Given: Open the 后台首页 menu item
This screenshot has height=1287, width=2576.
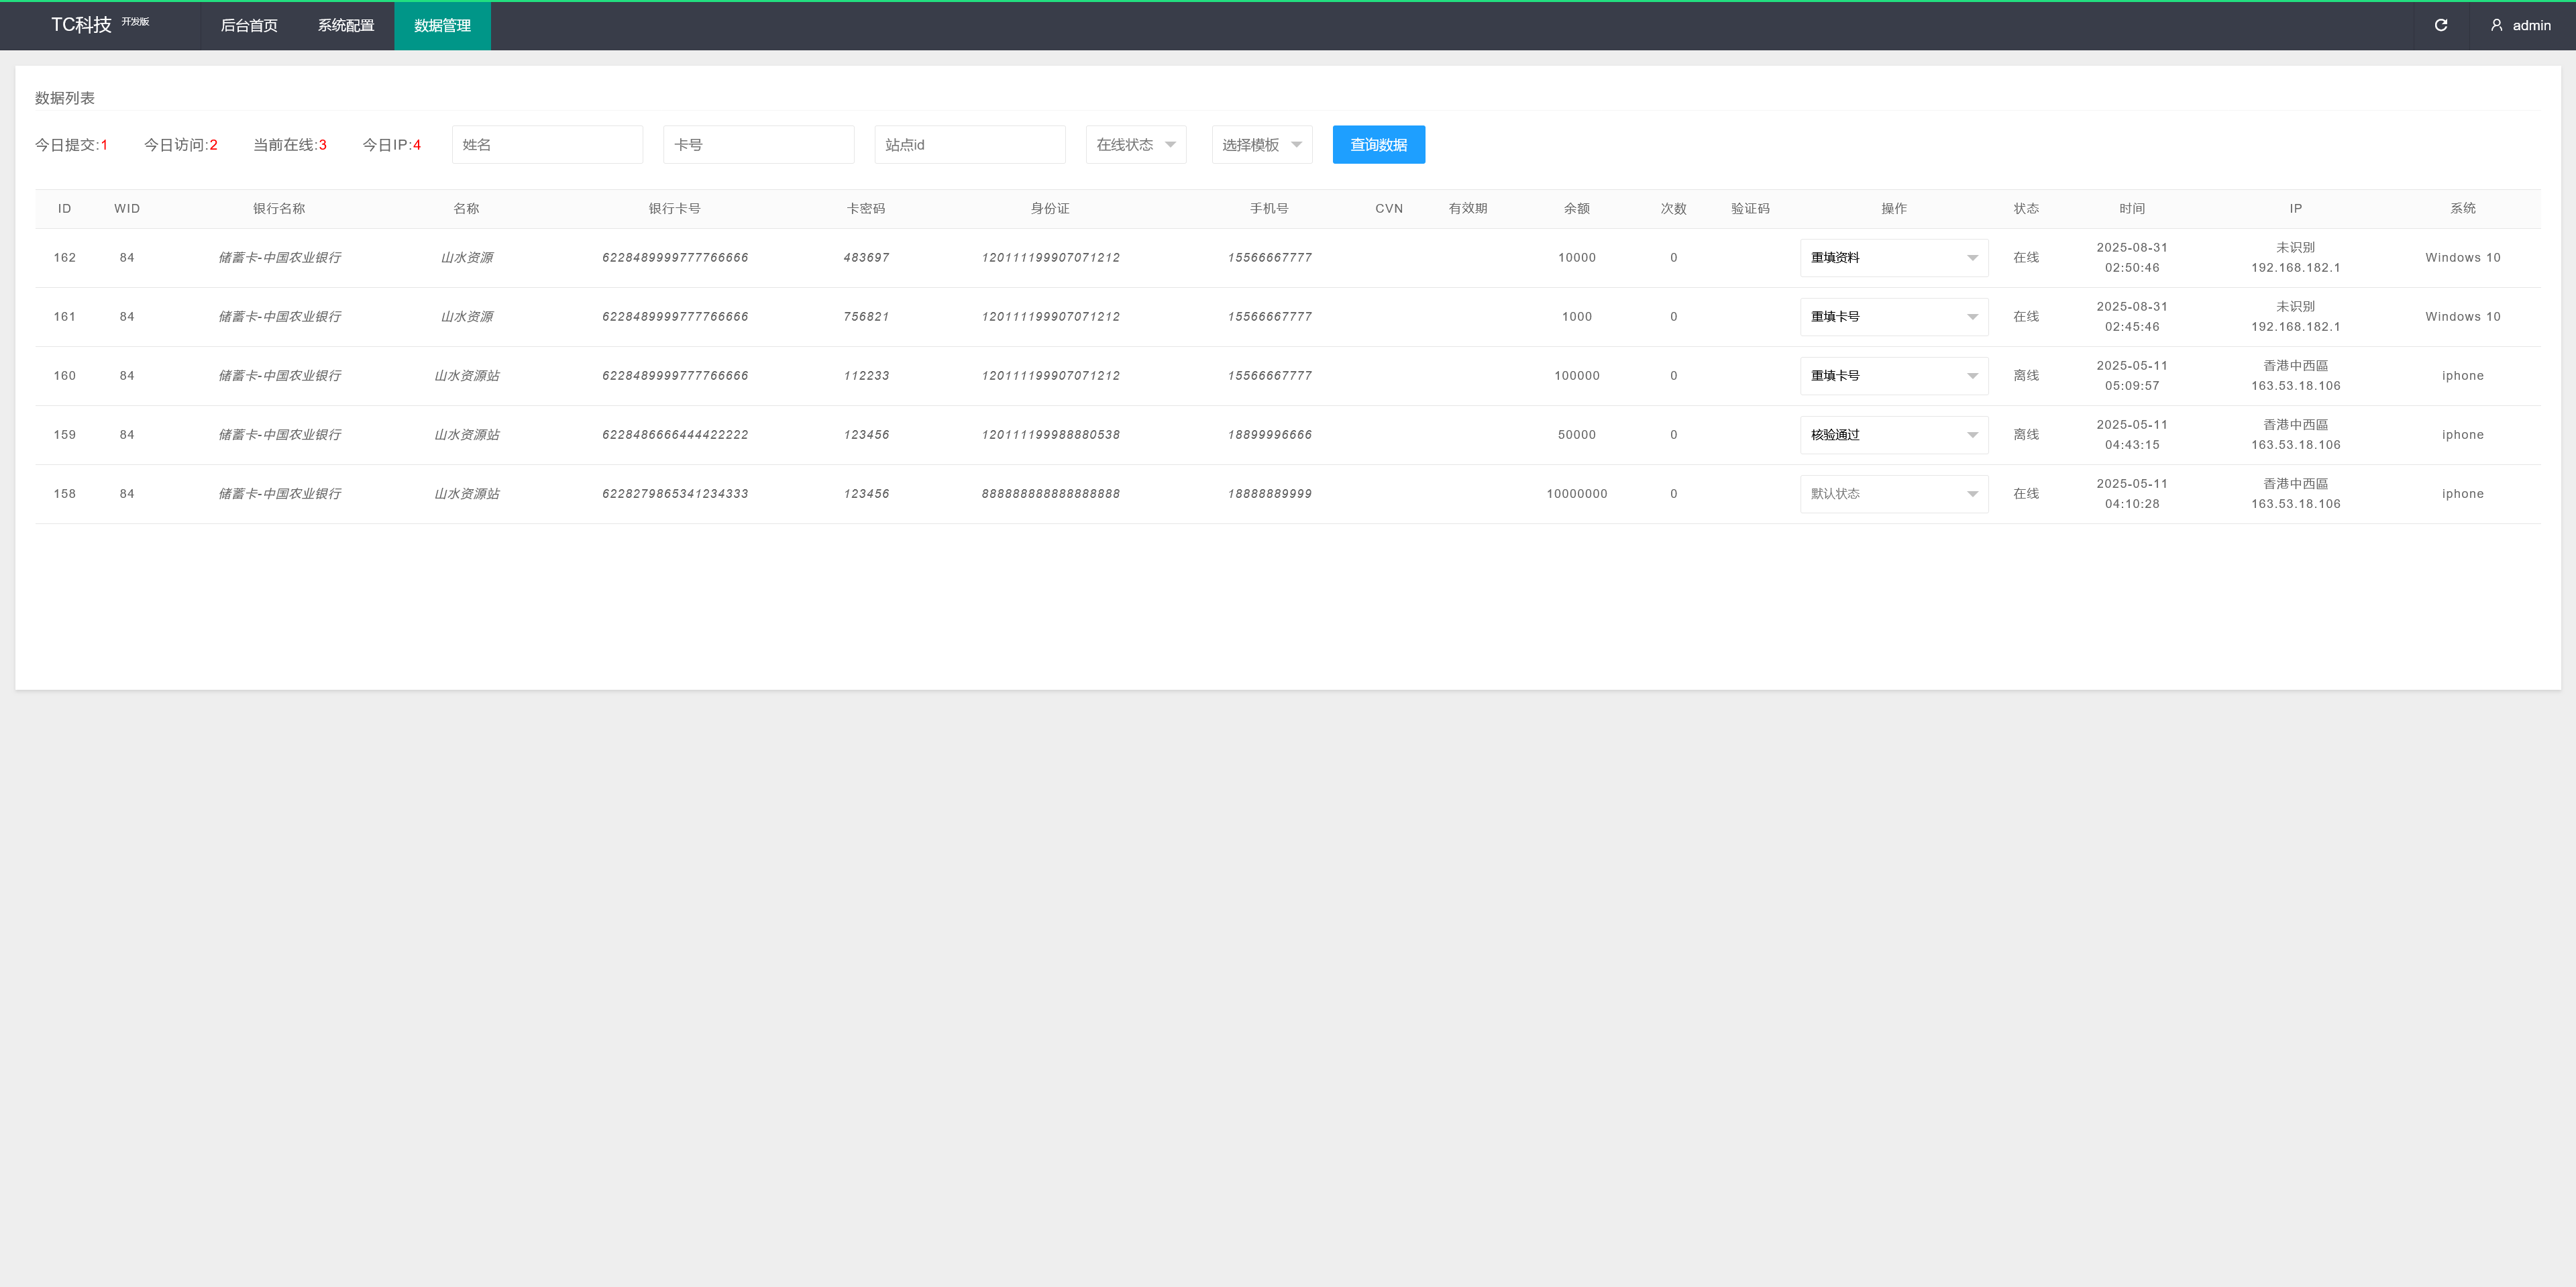Looking at the screenshot, I should (x=249, y=26).
